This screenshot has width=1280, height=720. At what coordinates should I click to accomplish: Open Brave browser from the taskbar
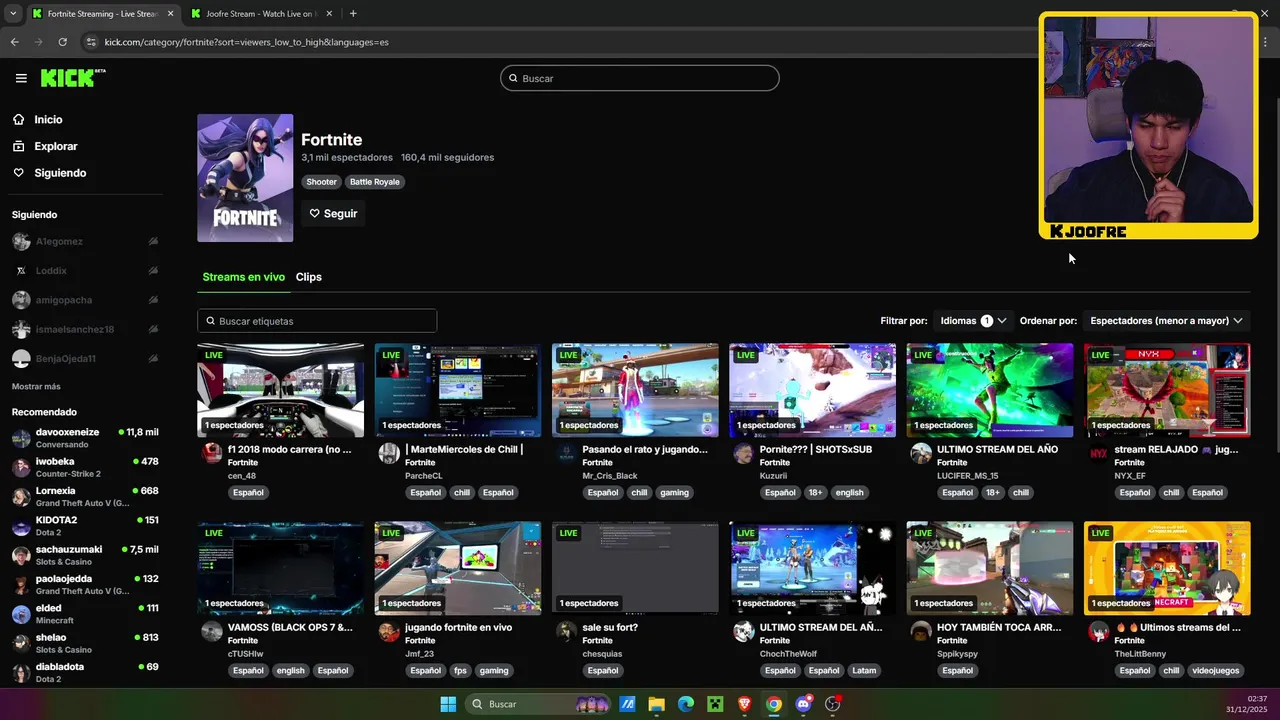(x=744, y=704)
